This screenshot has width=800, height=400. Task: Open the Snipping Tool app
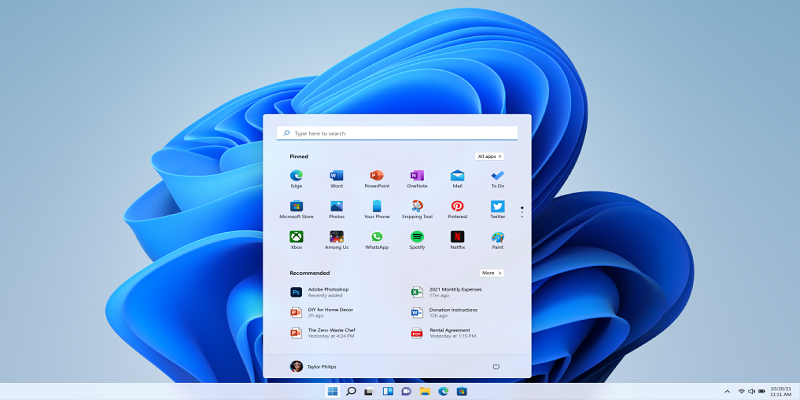tap(417, 207)
